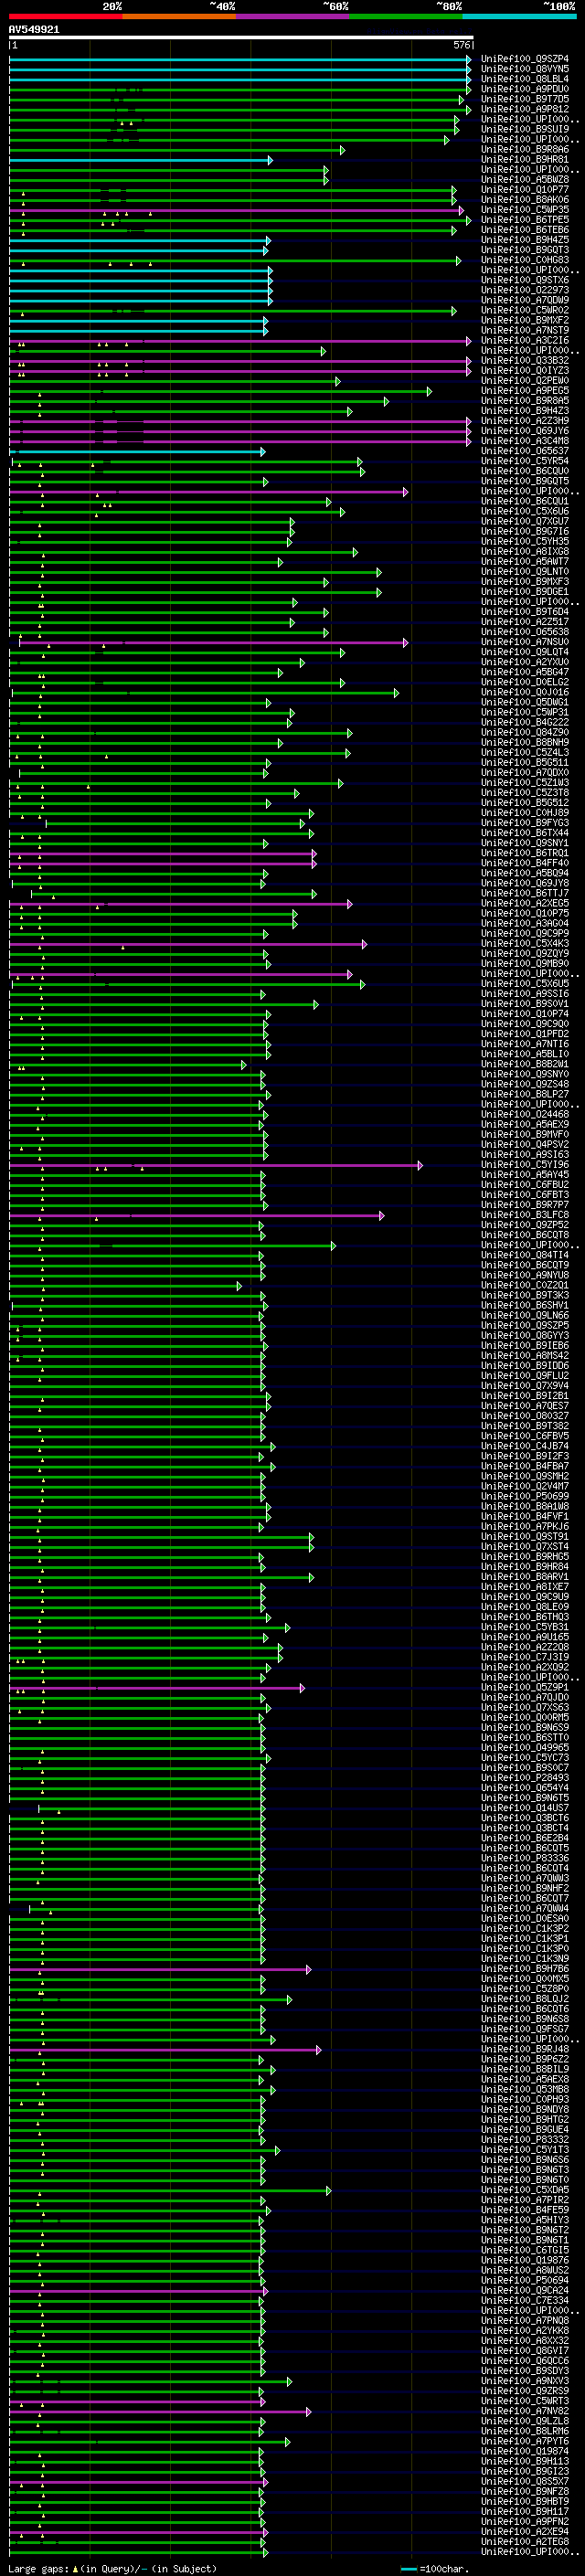
Task: Select the UniRef100_Q0IYZ3 label
Action: click(525, 371)
